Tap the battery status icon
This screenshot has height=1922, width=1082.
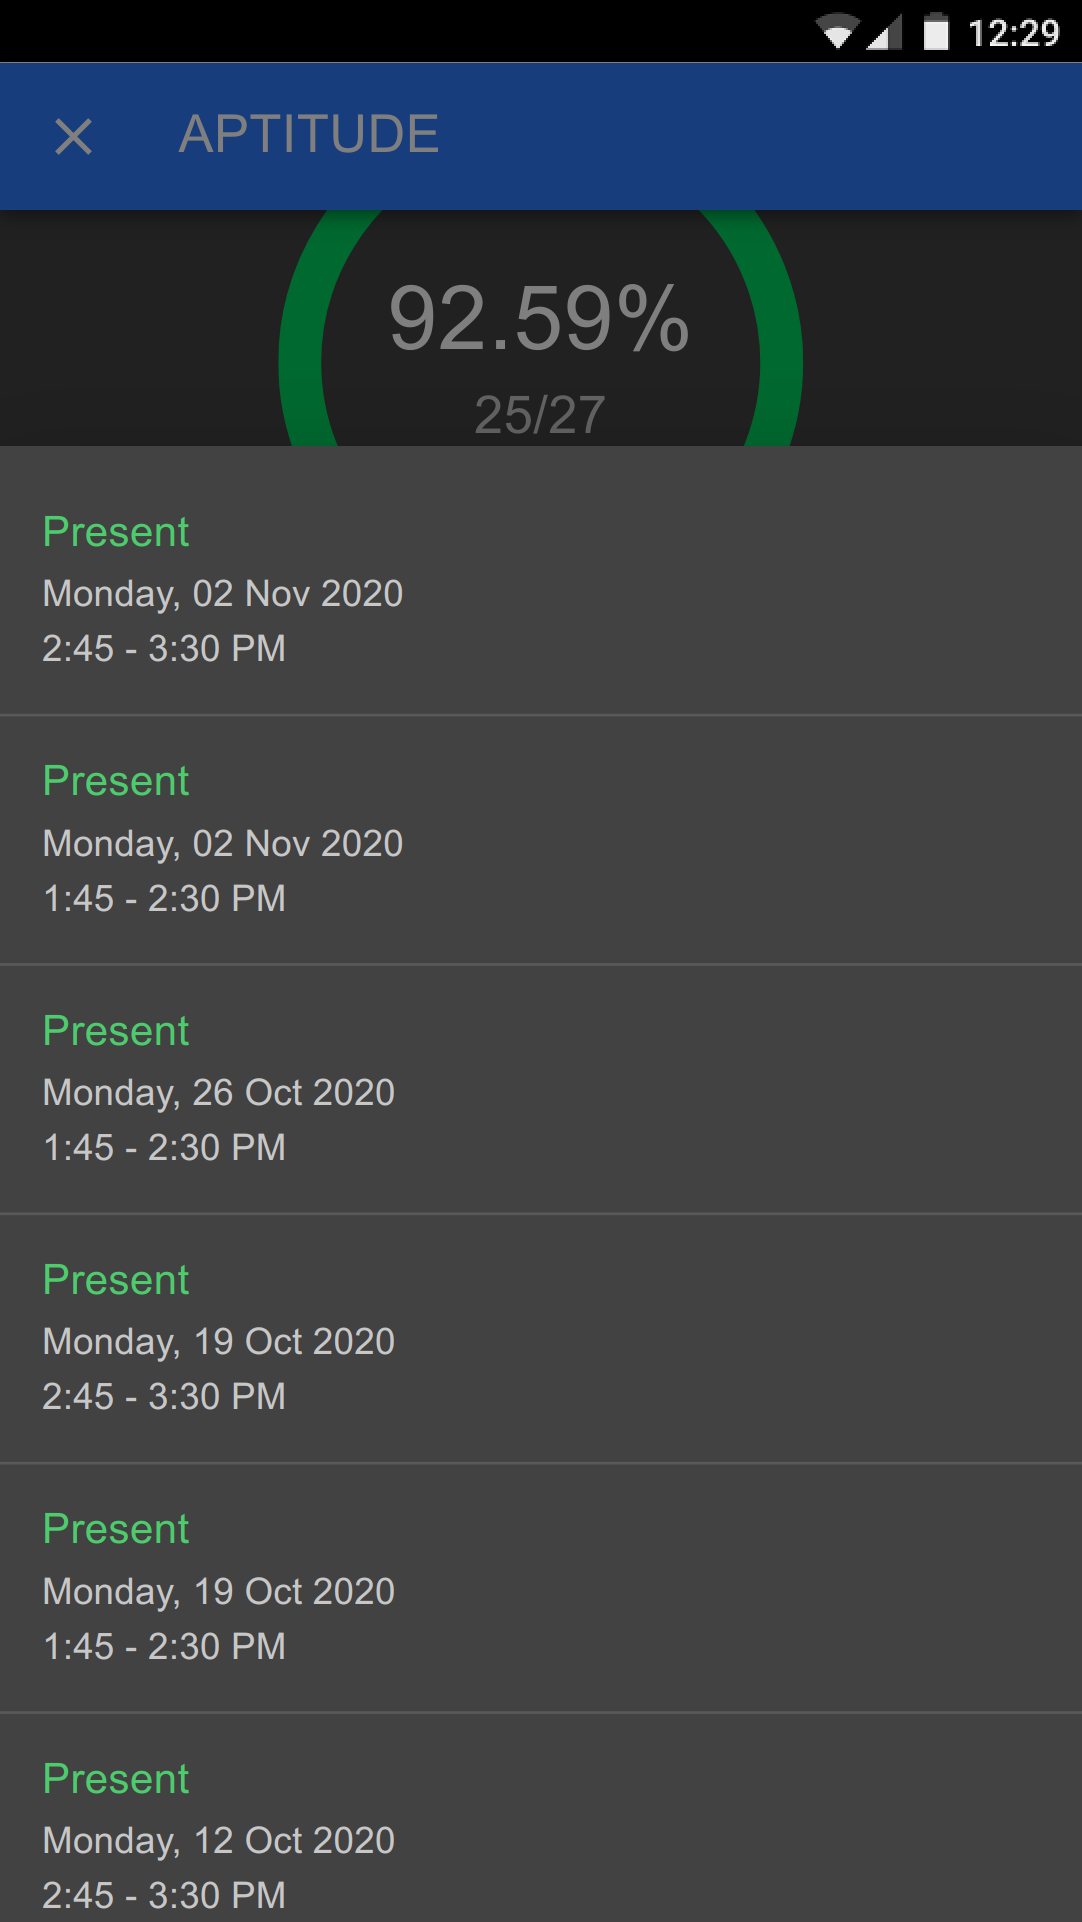936,32
